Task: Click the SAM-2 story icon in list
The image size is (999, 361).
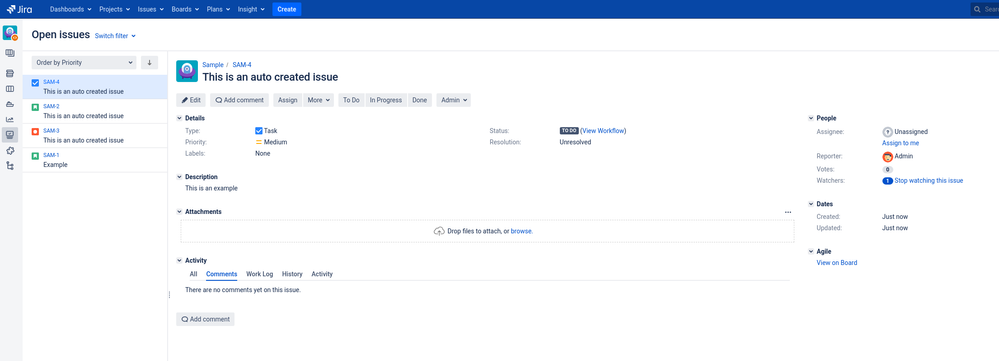Action: (x=36, y=107)
